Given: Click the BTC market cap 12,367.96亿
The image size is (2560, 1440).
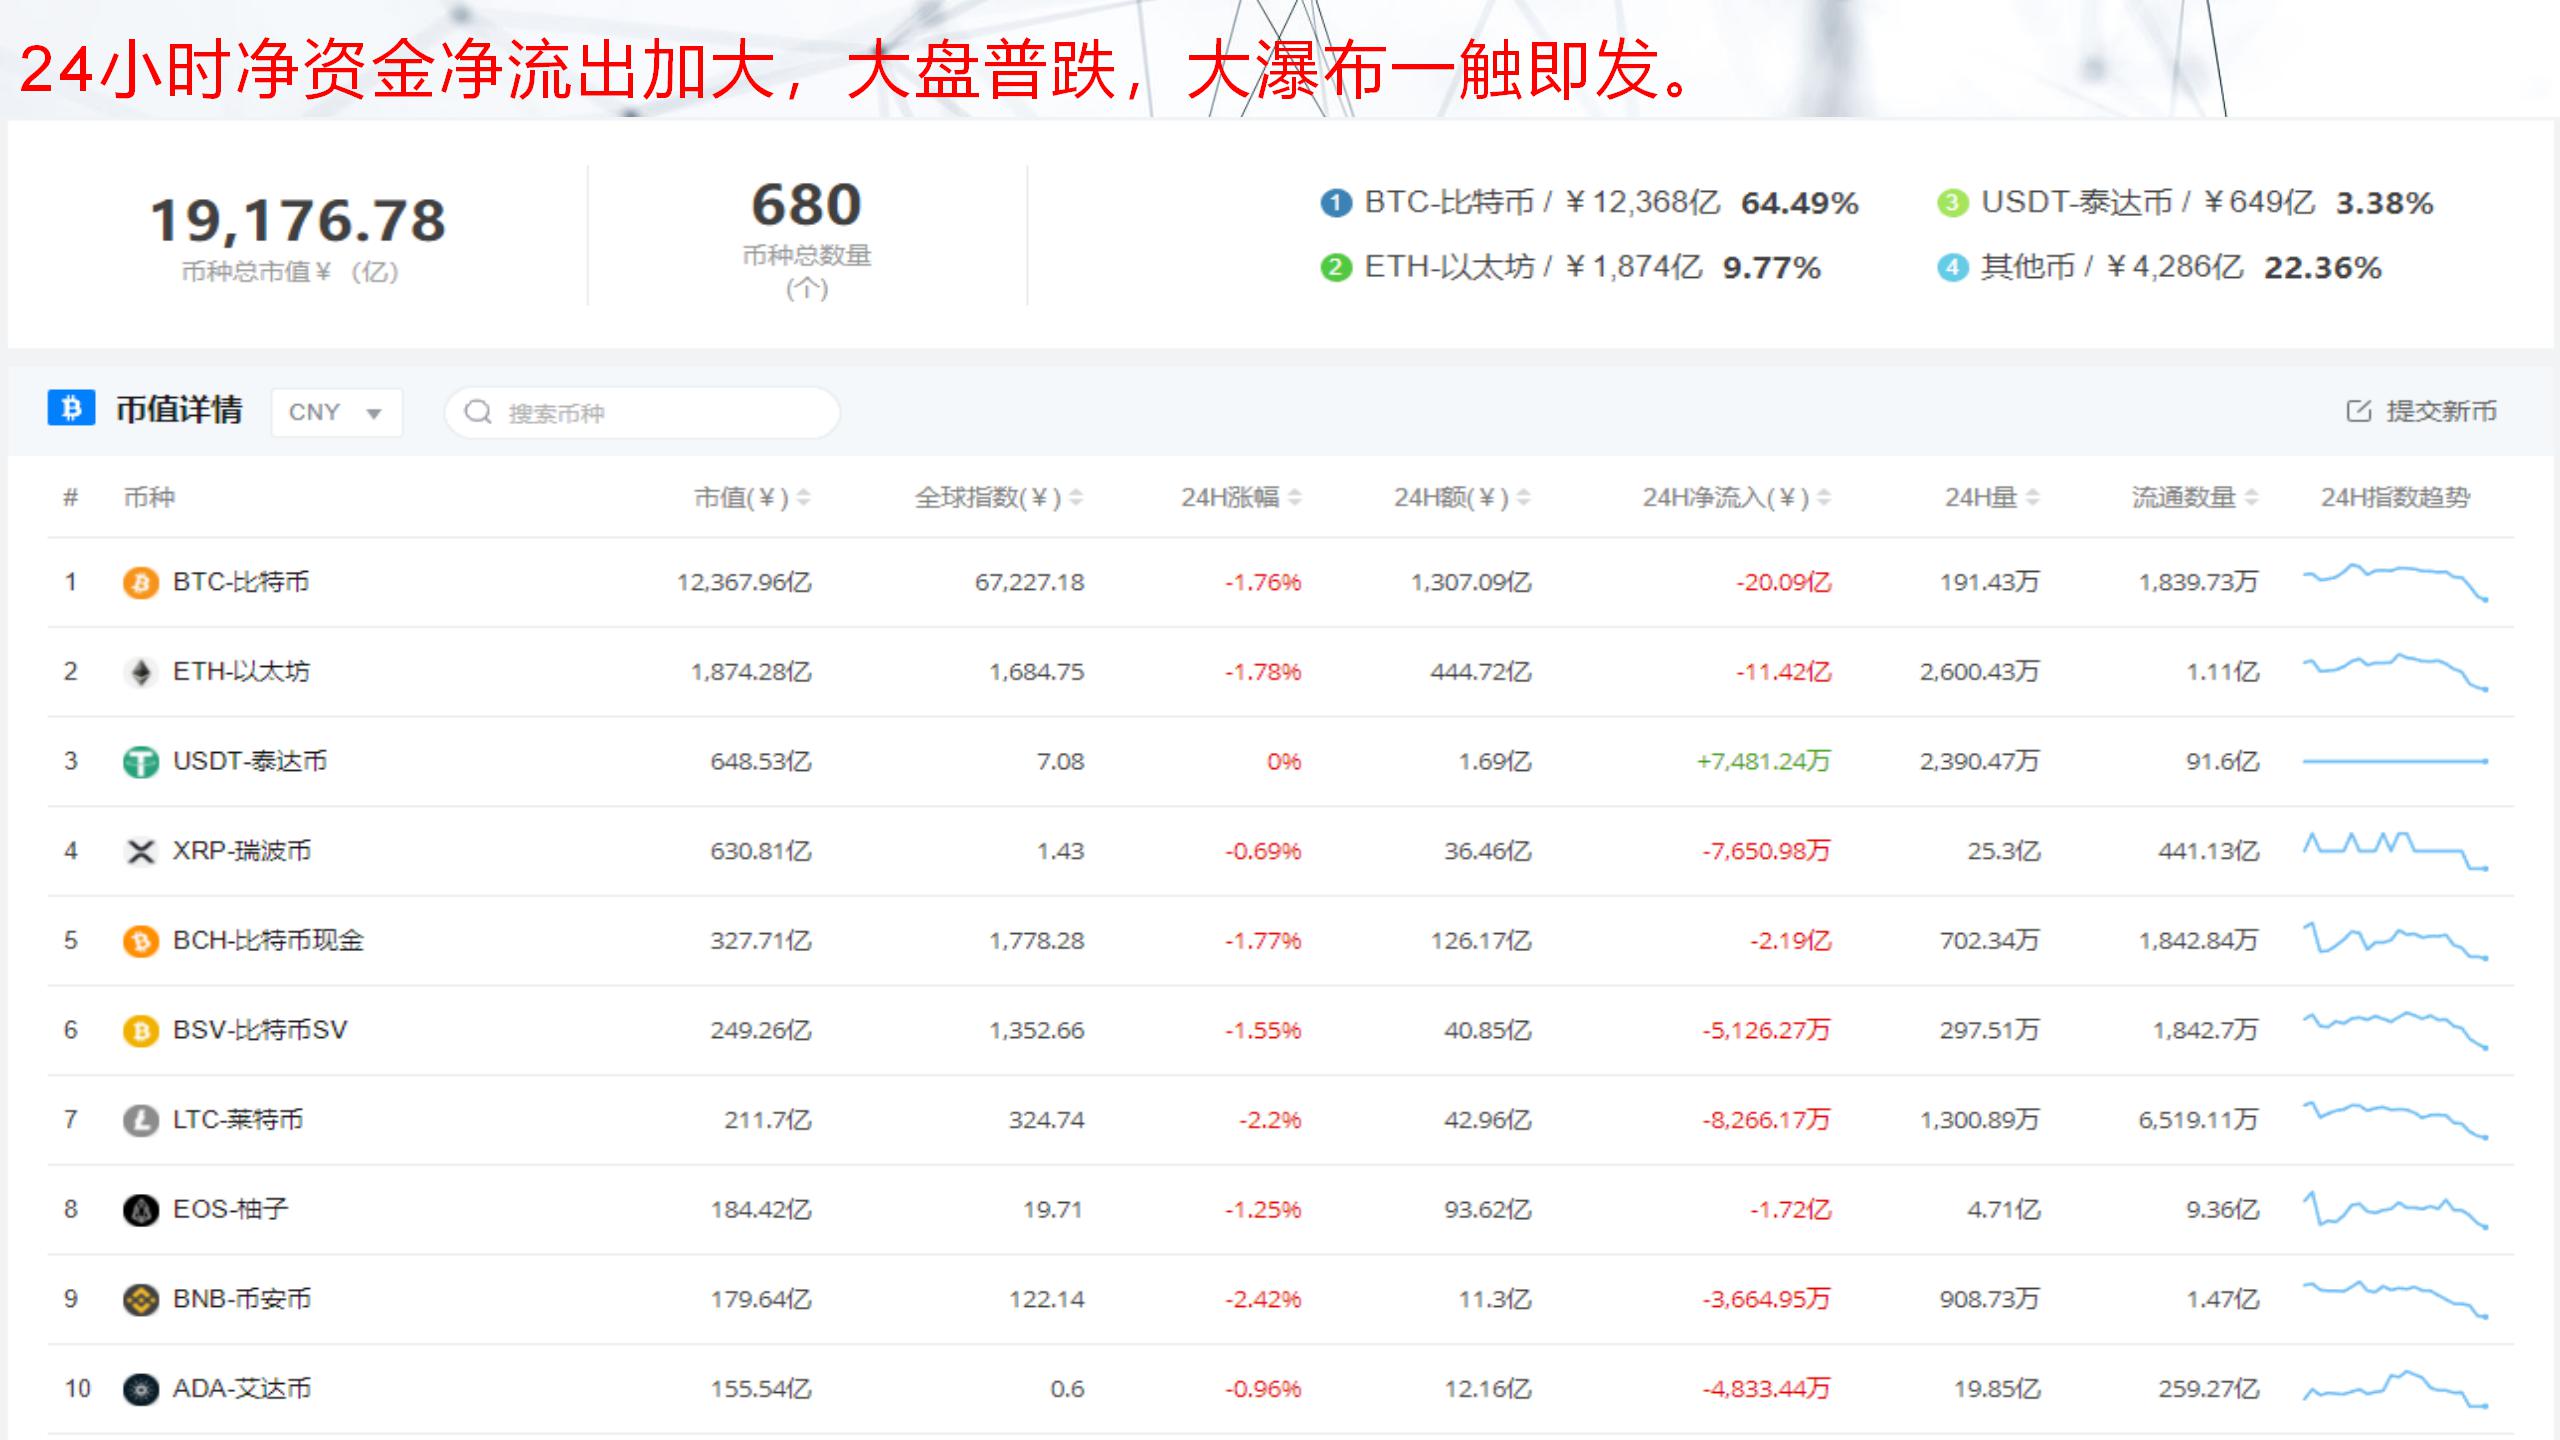Looking at the screenshot, I should click(x=744, y=582).
